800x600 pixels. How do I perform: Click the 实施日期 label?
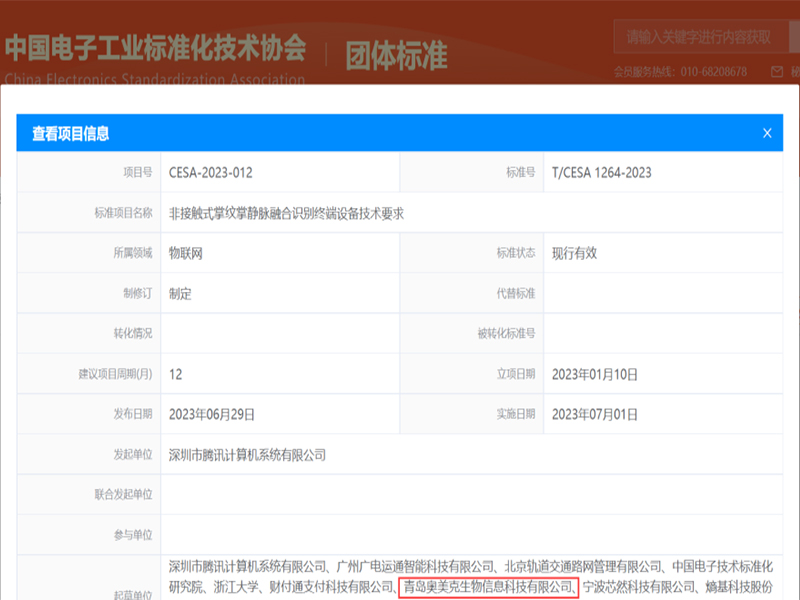coord(516,414)
